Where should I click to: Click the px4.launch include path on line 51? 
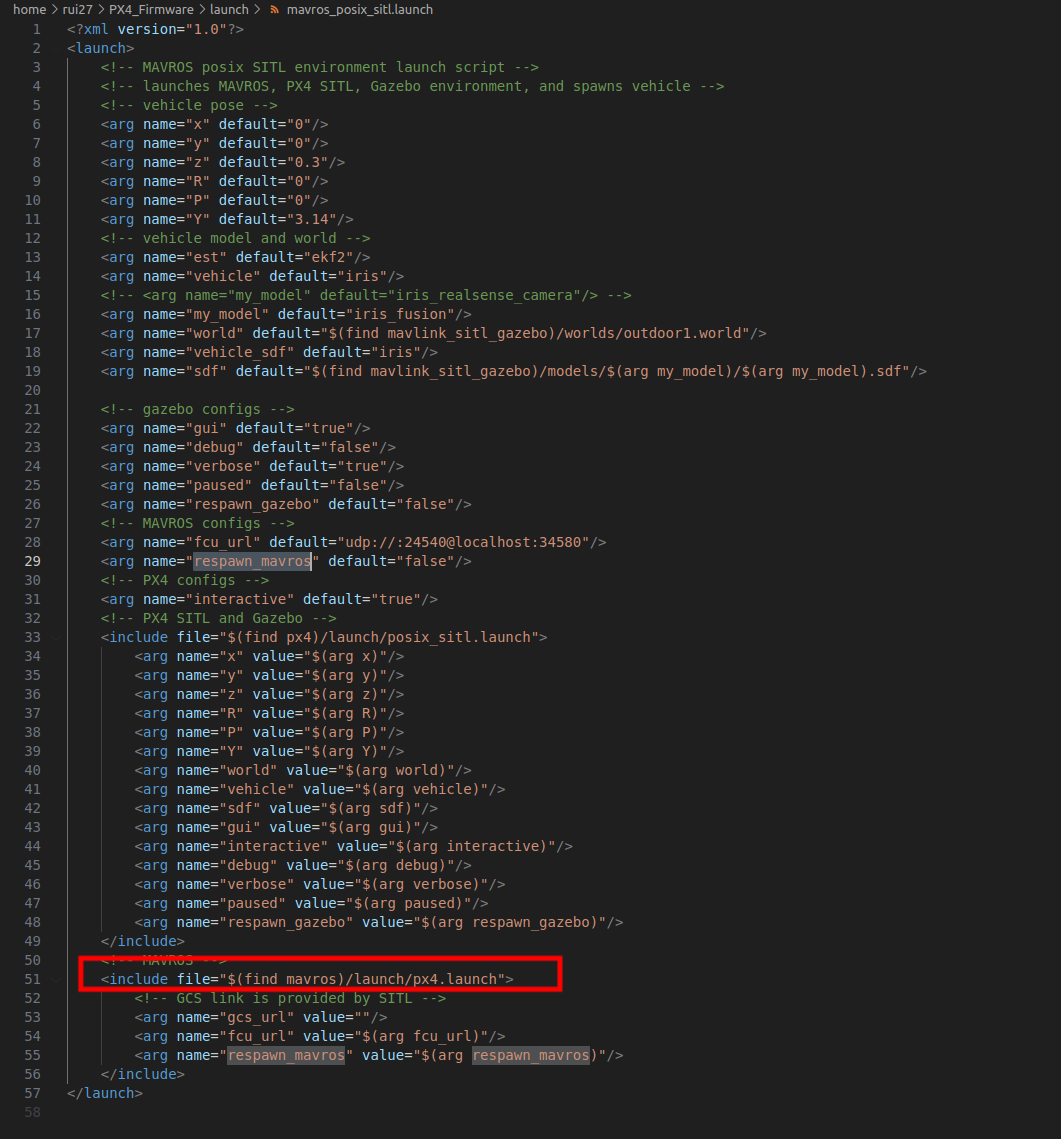[362, 979]
